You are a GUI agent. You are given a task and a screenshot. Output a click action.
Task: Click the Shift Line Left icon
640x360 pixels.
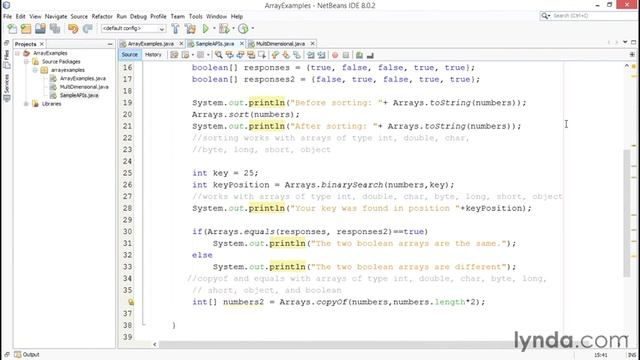pos(311,55)
